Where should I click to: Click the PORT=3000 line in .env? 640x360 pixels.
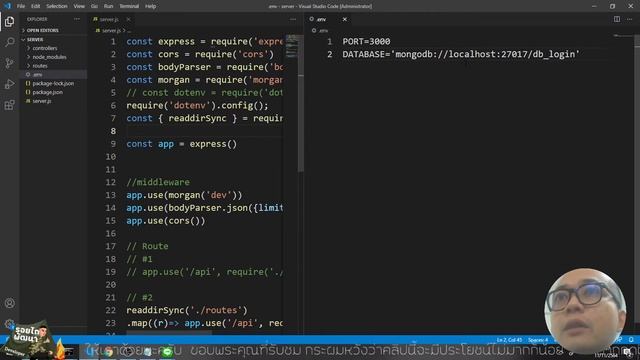pos(366,42)
